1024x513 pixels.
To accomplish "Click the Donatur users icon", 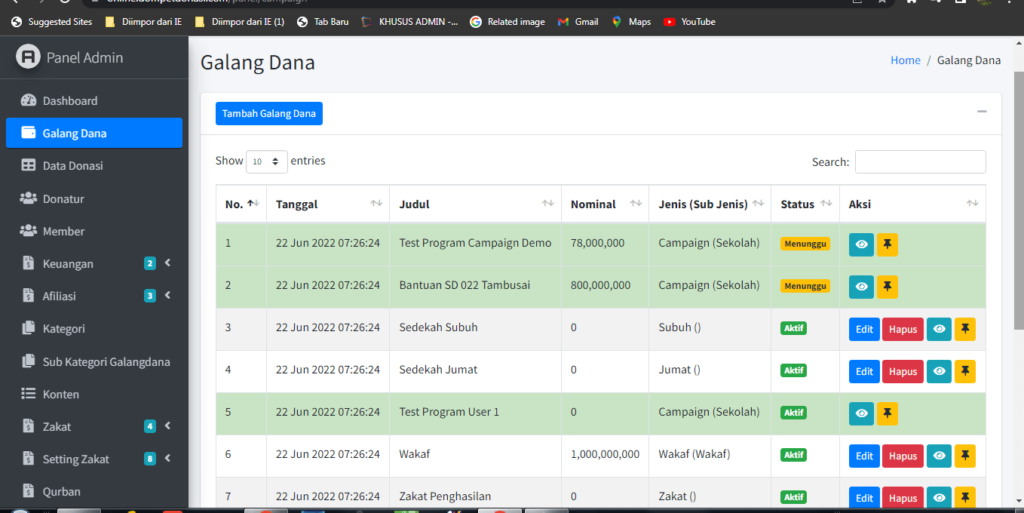I will 28,199.
